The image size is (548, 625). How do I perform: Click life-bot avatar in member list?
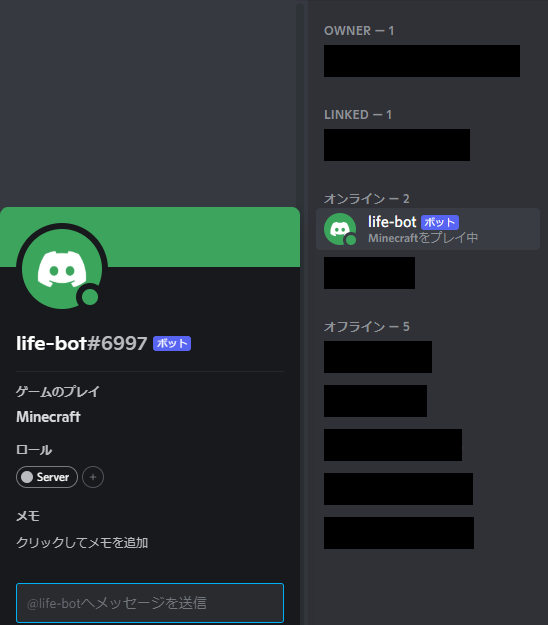(340, 229)
